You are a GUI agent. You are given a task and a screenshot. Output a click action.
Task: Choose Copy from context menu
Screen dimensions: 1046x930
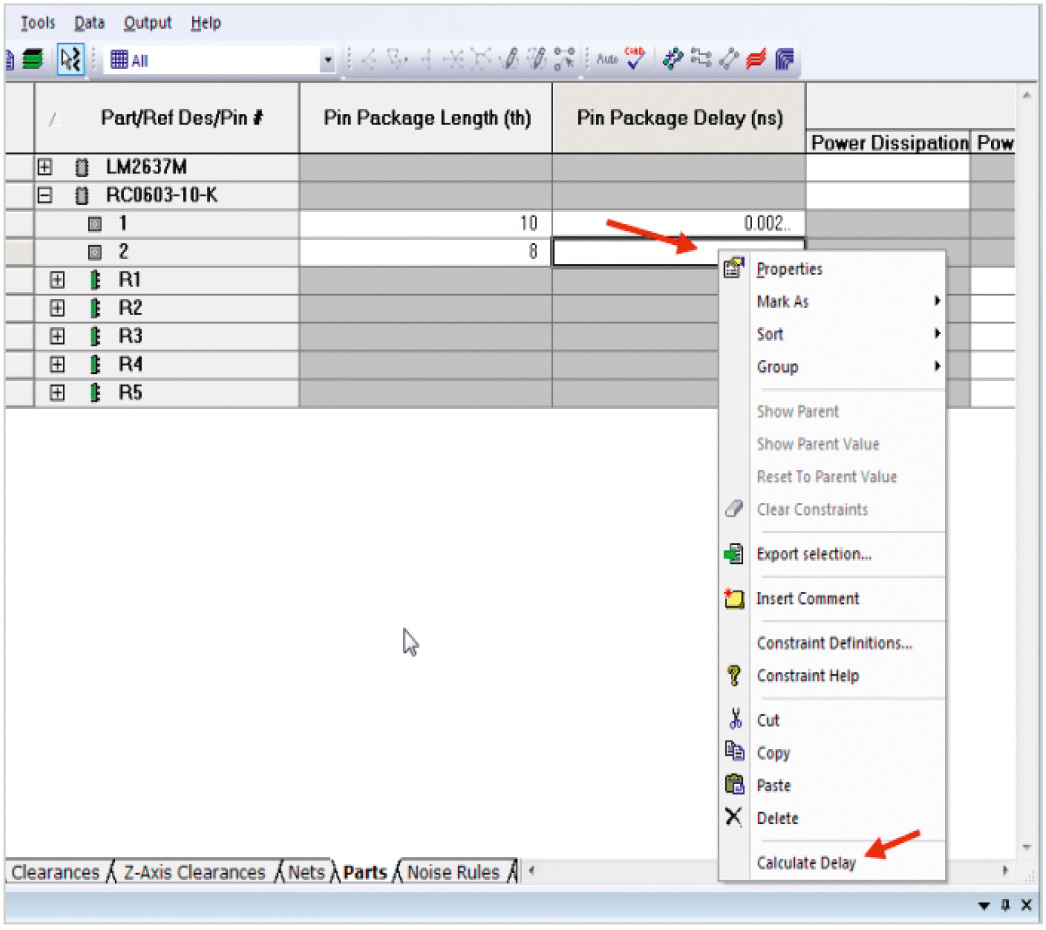(832, 753)
